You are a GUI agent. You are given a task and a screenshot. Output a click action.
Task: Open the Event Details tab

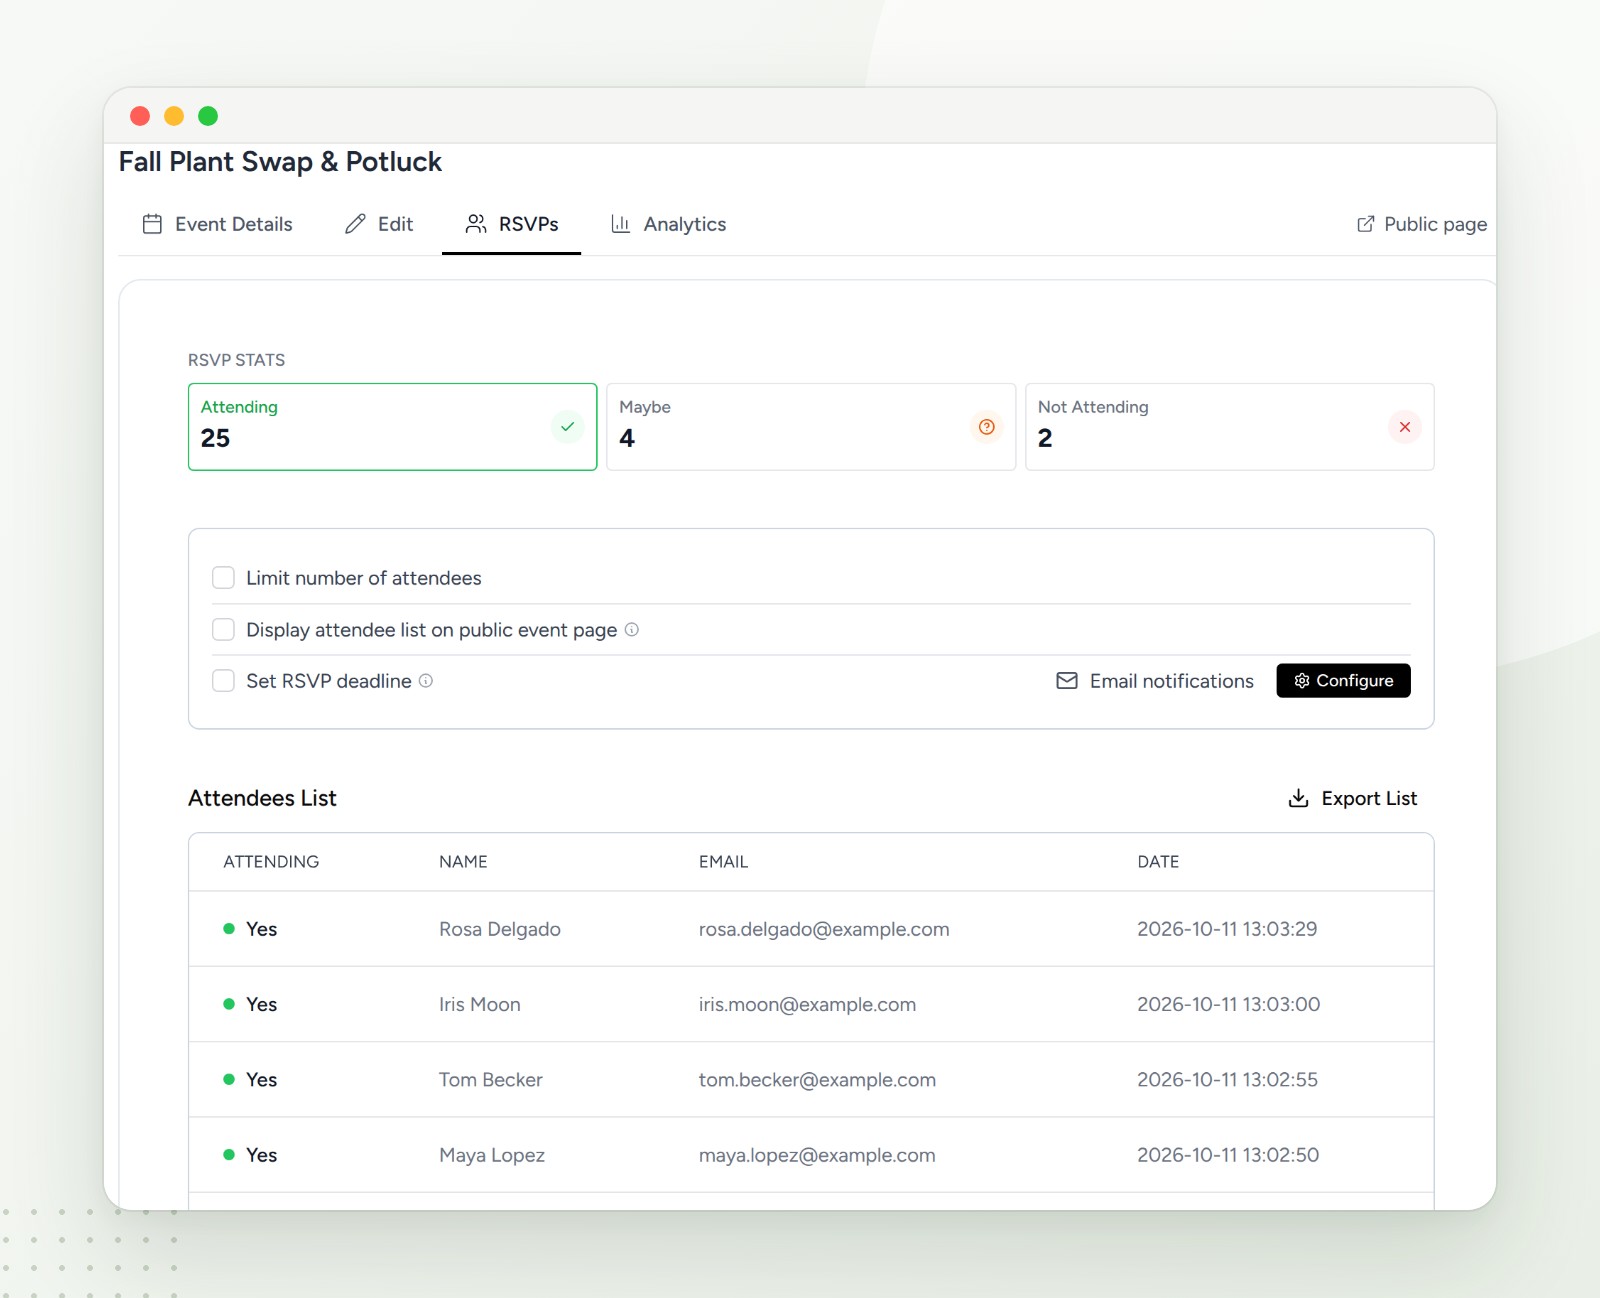[x=218, y=224]
